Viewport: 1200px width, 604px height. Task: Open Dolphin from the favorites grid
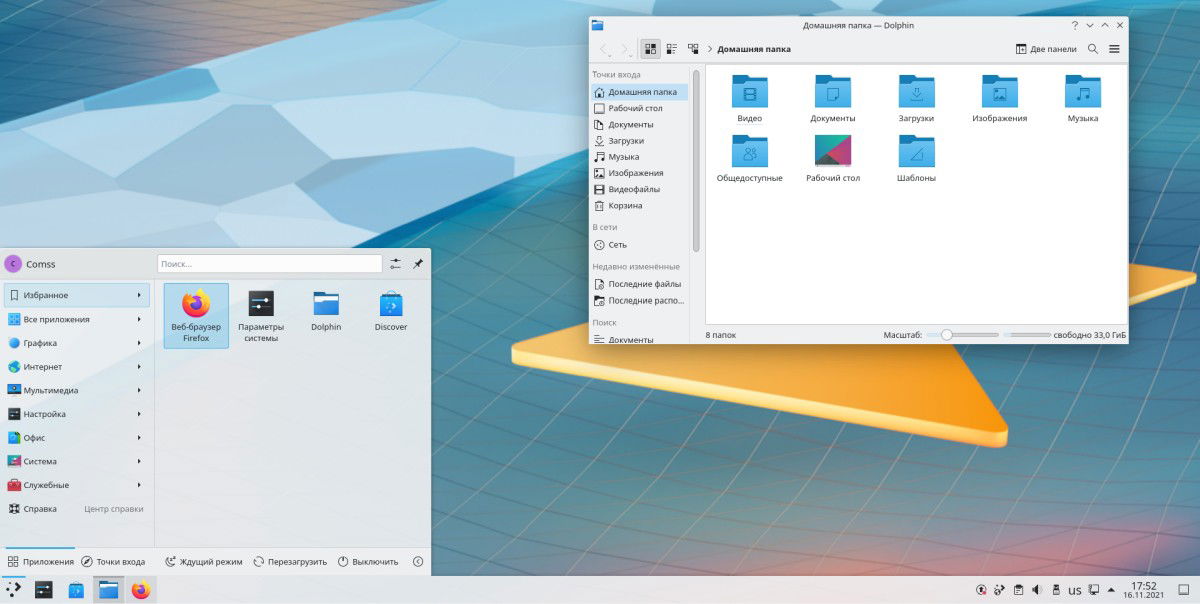(x=326, y=311)
